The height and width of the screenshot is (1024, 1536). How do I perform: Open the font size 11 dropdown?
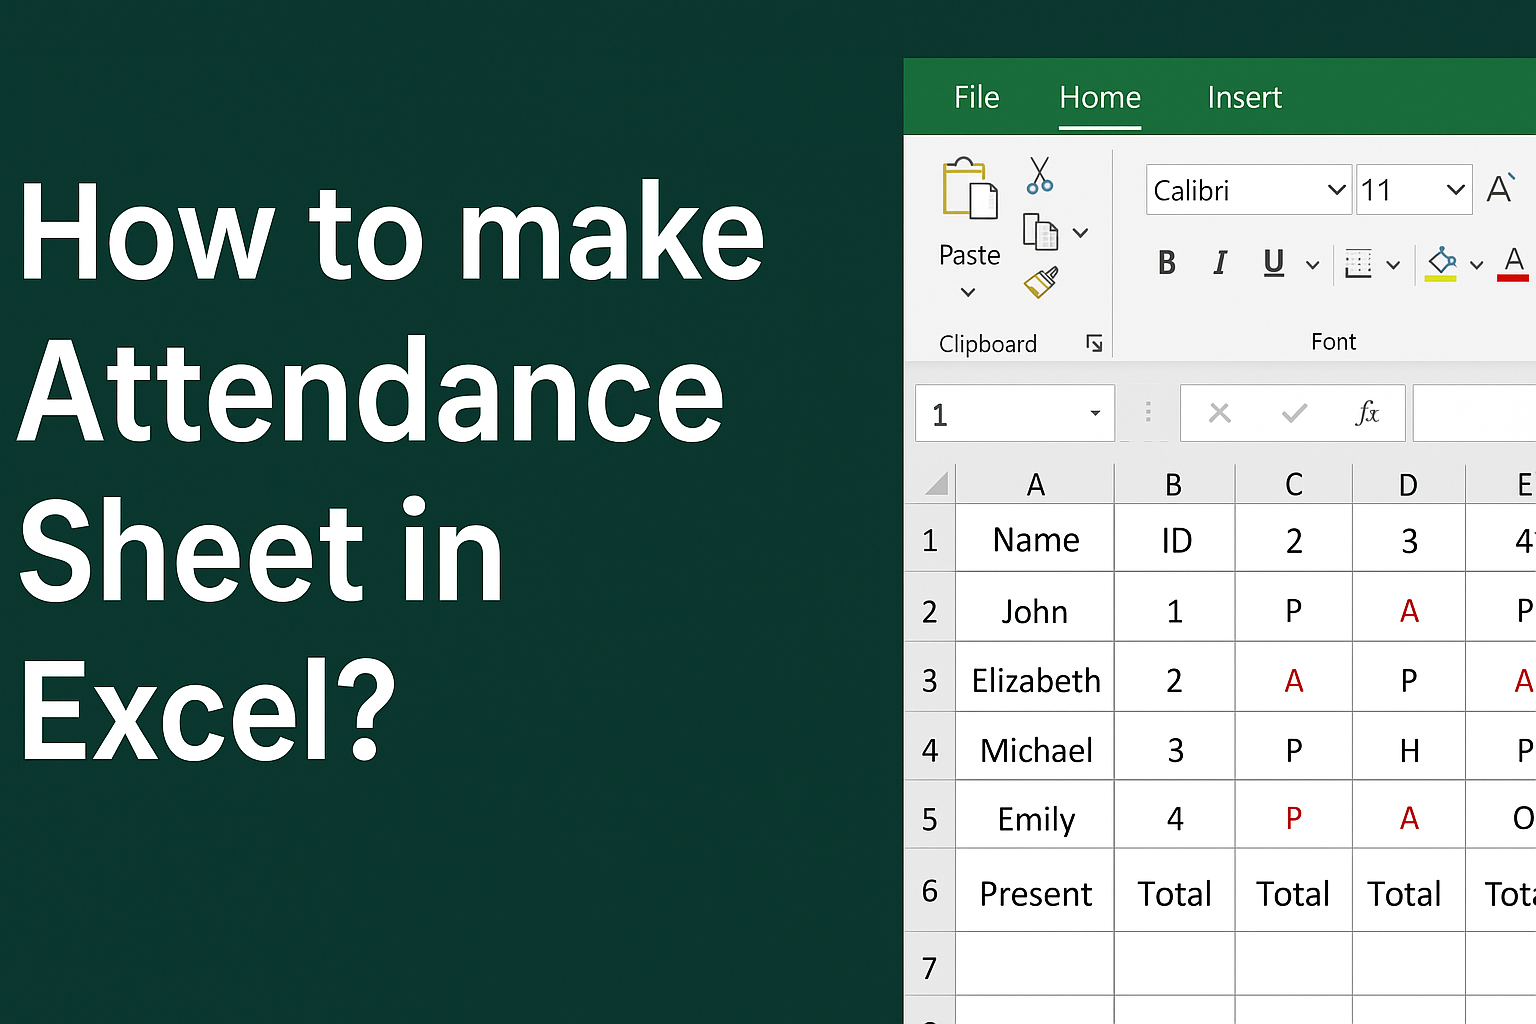pos(1454,189)
